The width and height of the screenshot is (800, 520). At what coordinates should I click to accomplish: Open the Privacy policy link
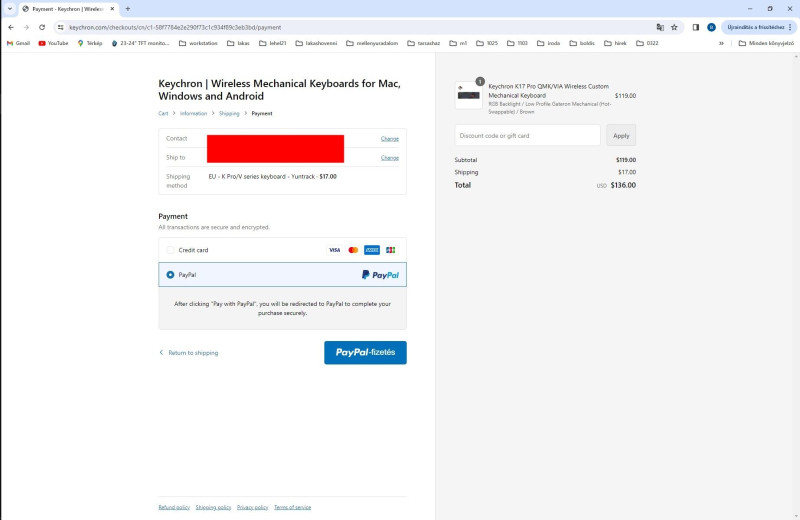253,507
